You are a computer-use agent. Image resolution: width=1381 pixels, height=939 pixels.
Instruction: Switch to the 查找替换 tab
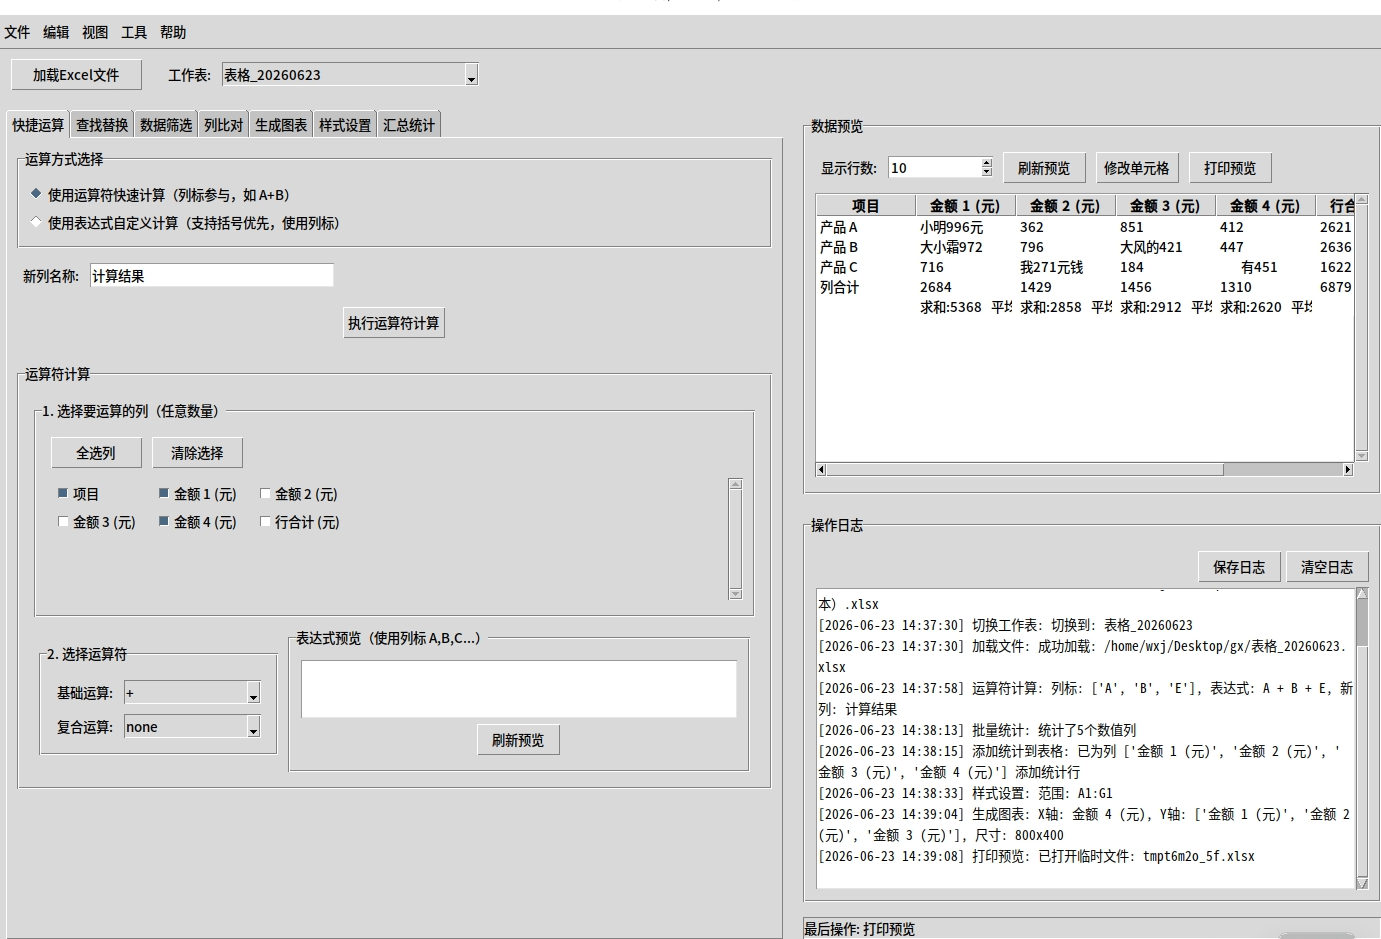[102, 125]
